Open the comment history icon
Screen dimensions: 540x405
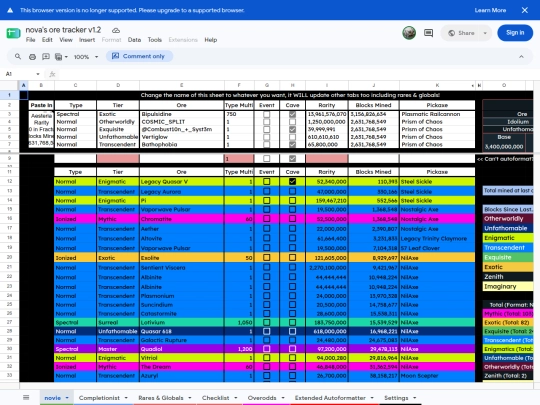tap(428, 33)
